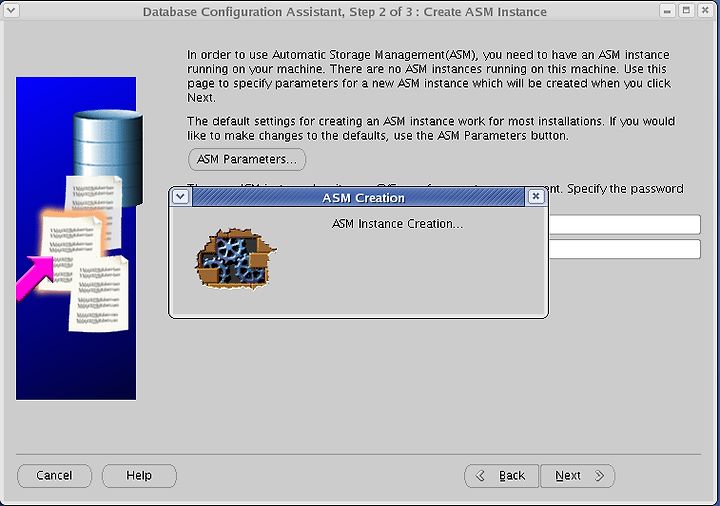The width and height of the screenshot is (720, 506).
Task: Click the 'Specify the password' text
Action: click(x=625, y=189)
